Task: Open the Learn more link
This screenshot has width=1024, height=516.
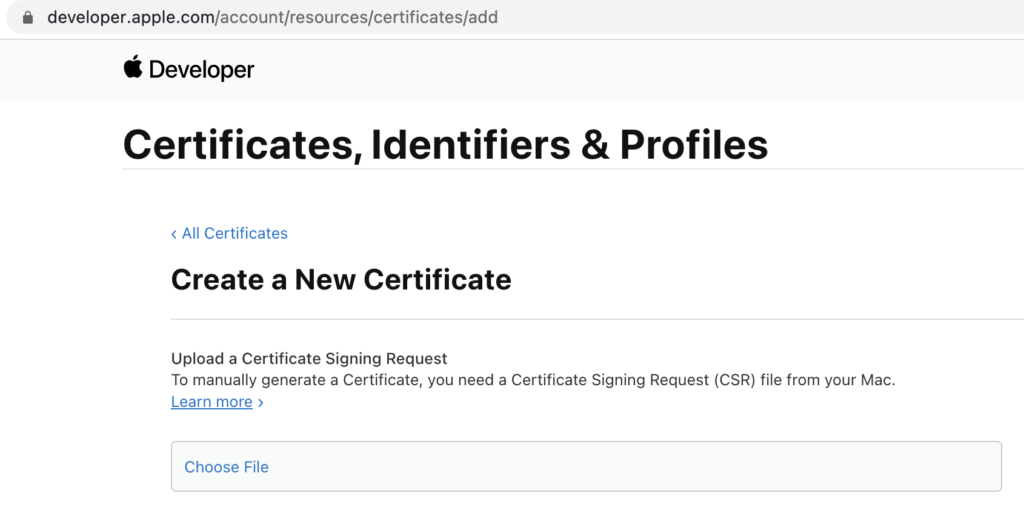Action: (x=212, y=402)
